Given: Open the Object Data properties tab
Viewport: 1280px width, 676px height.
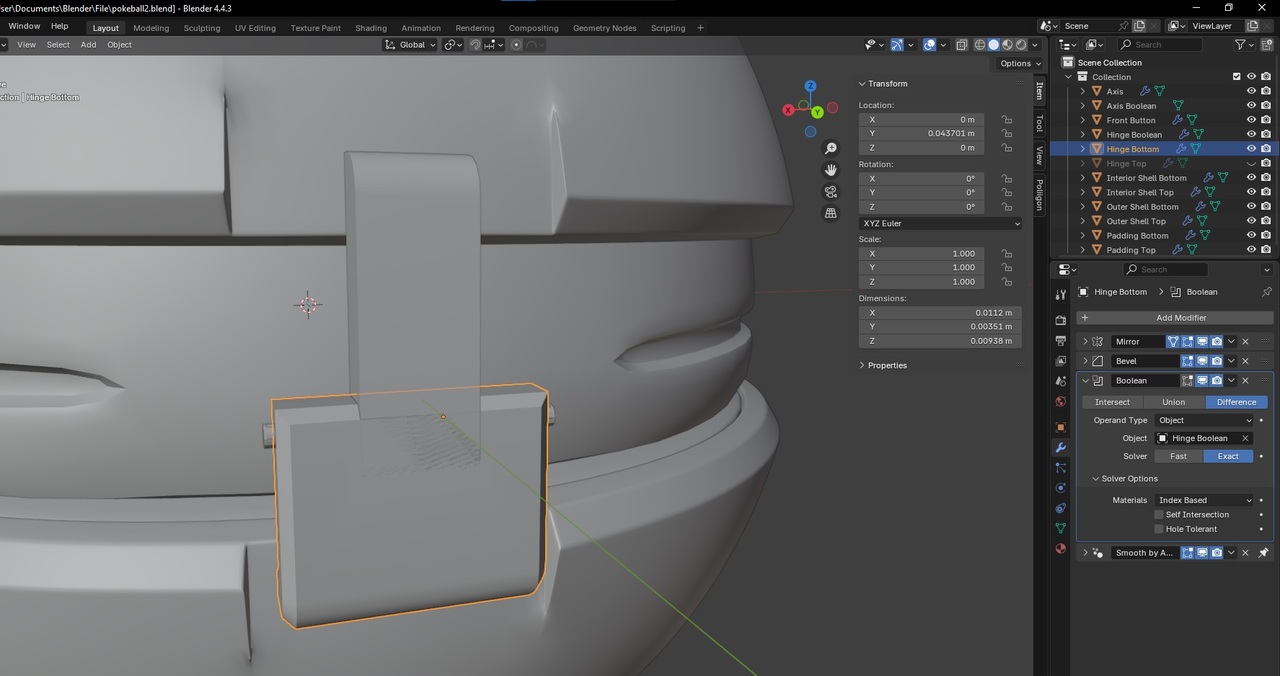Looking at the screenshot, I should (1061, 528).
